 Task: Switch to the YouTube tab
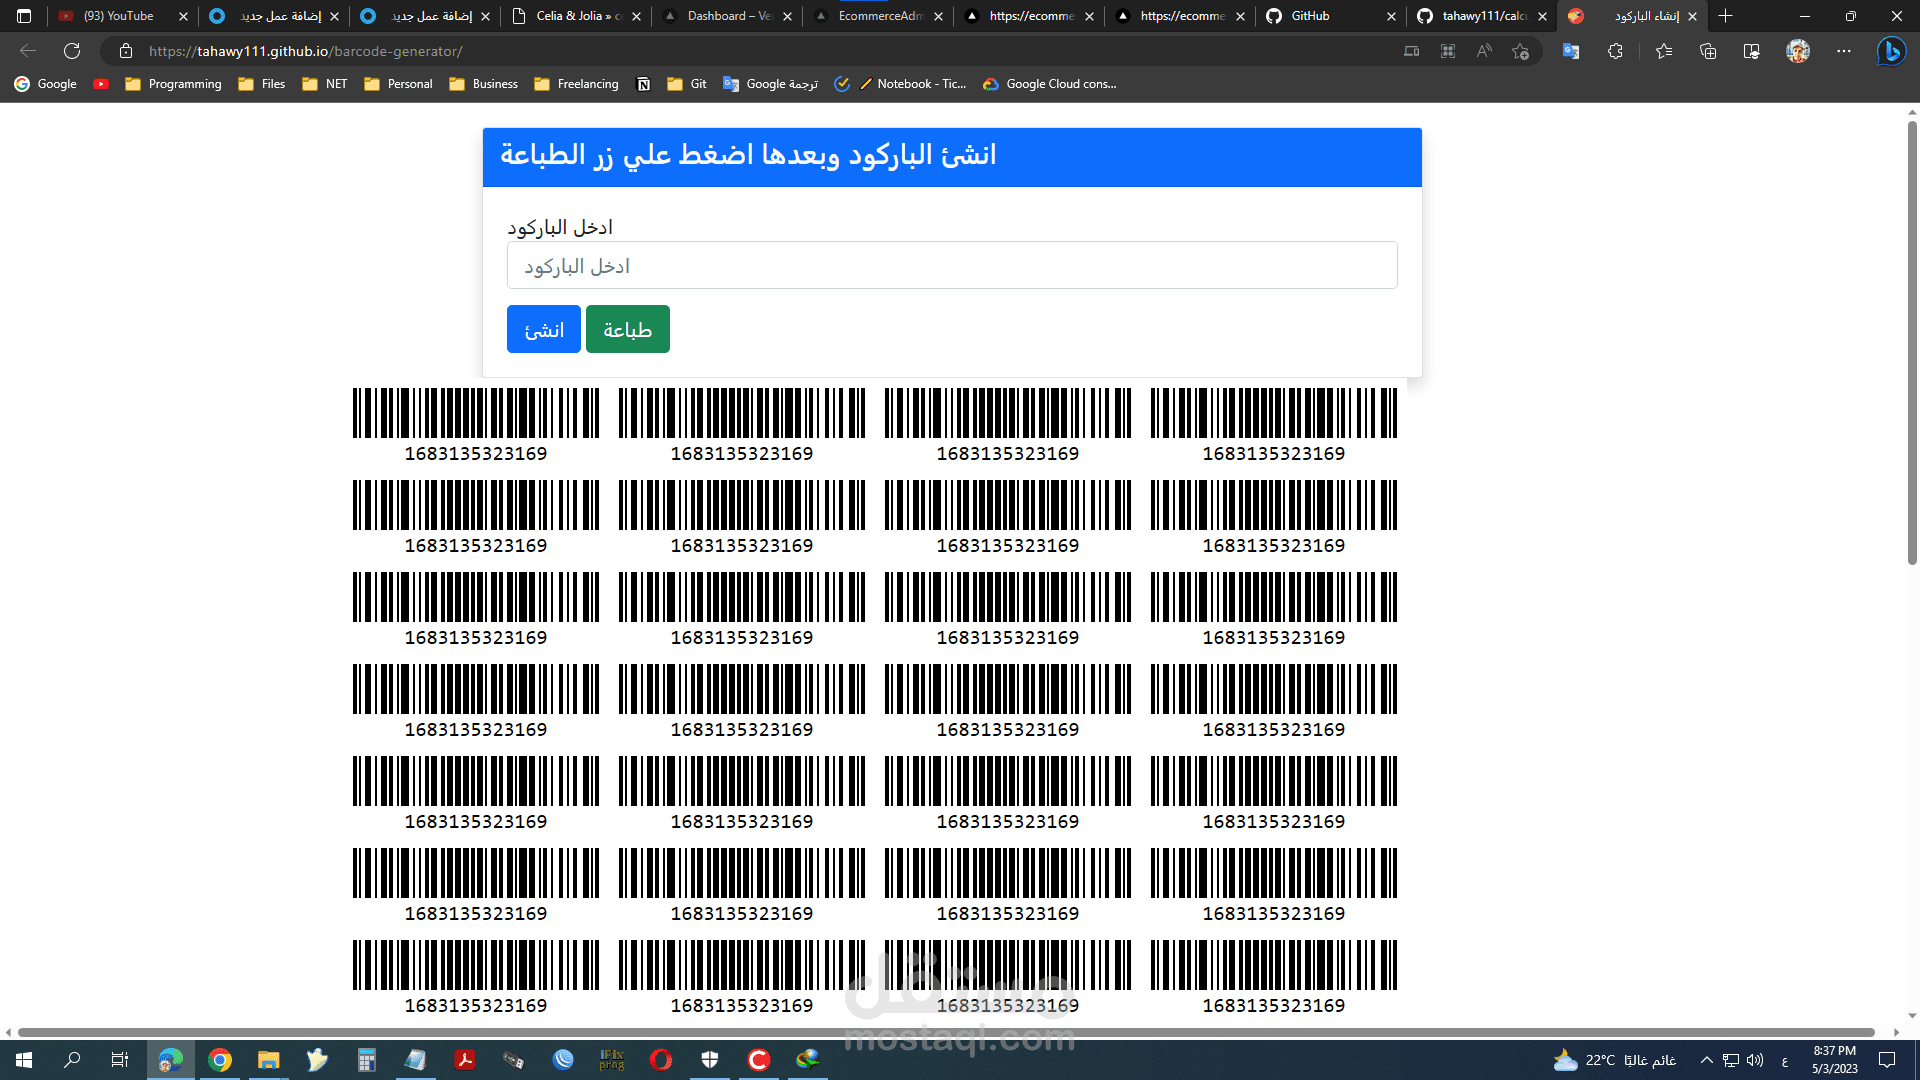118,16
